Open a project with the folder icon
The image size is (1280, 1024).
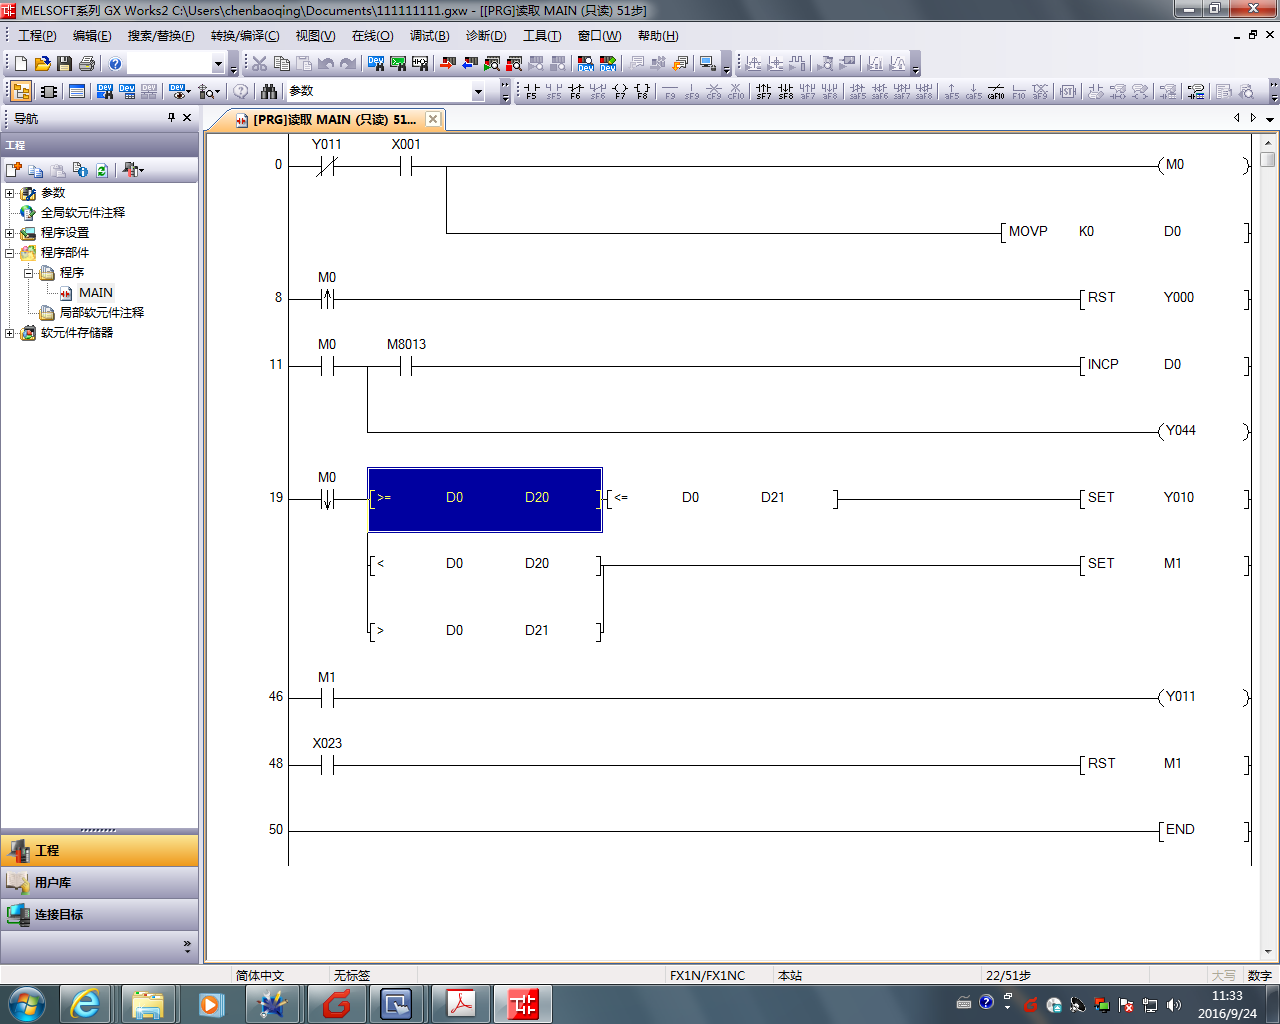pos(43,64)
